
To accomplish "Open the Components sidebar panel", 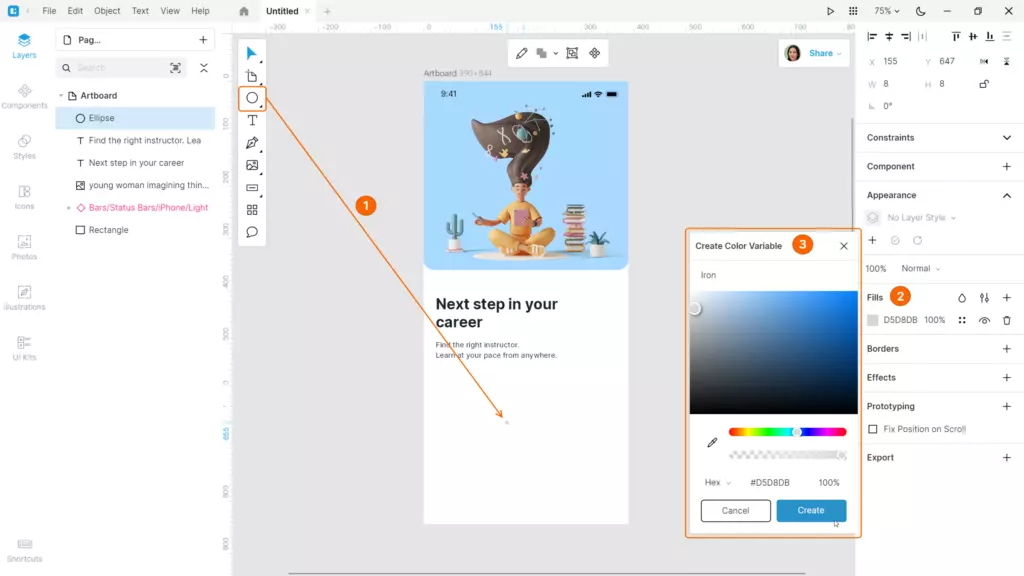I will click(24, 96).
